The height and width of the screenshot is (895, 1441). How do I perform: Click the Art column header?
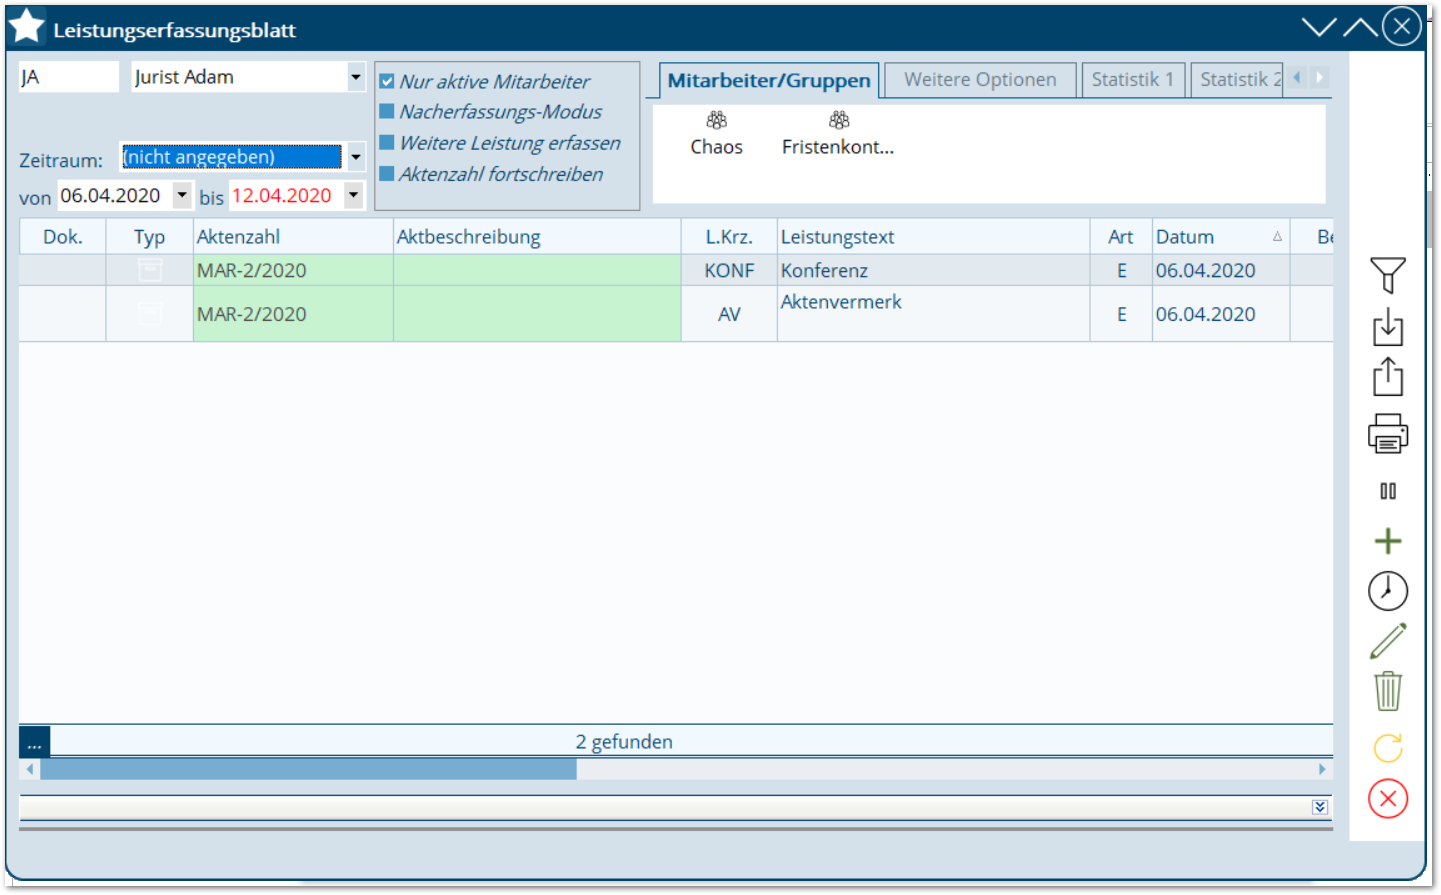pyautogui.click(x=1121, y=237)
